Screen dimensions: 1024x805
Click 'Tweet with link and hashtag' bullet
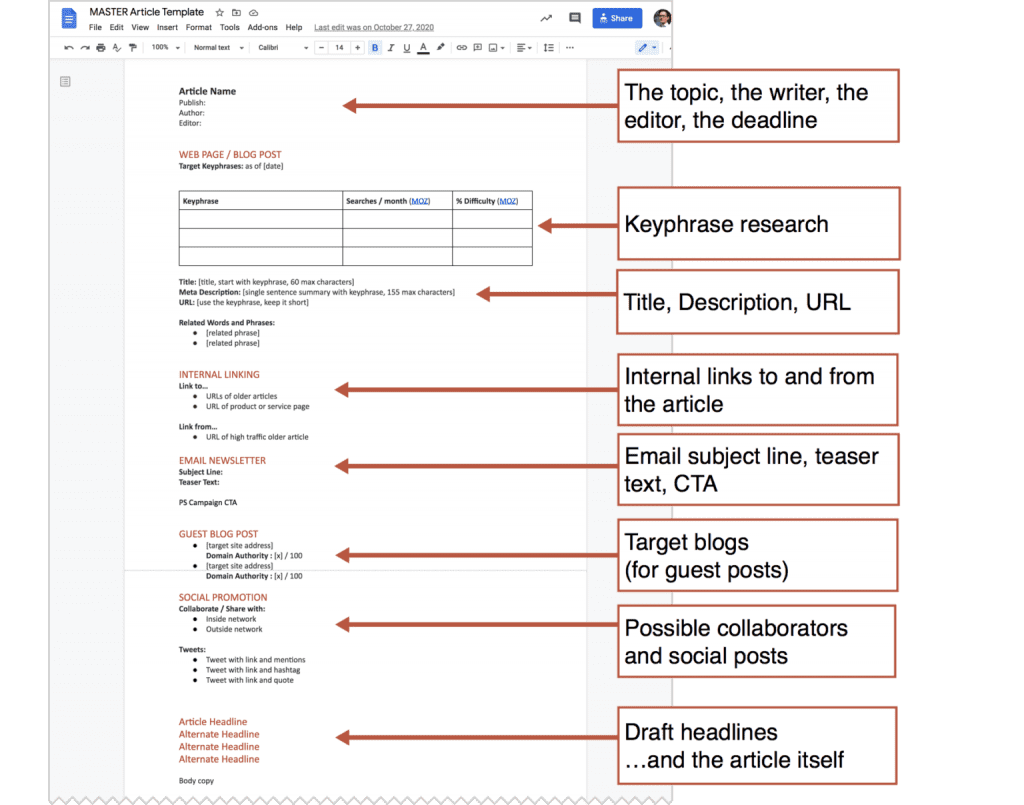pyautogui.click(x=253, y=671)
